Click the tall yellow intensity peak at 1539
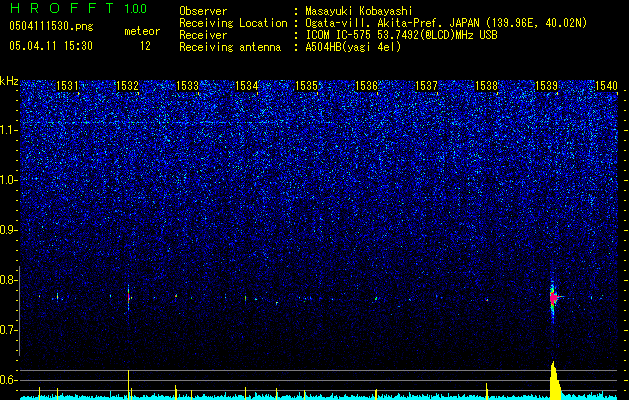629x400 pixels. point(555,380)
